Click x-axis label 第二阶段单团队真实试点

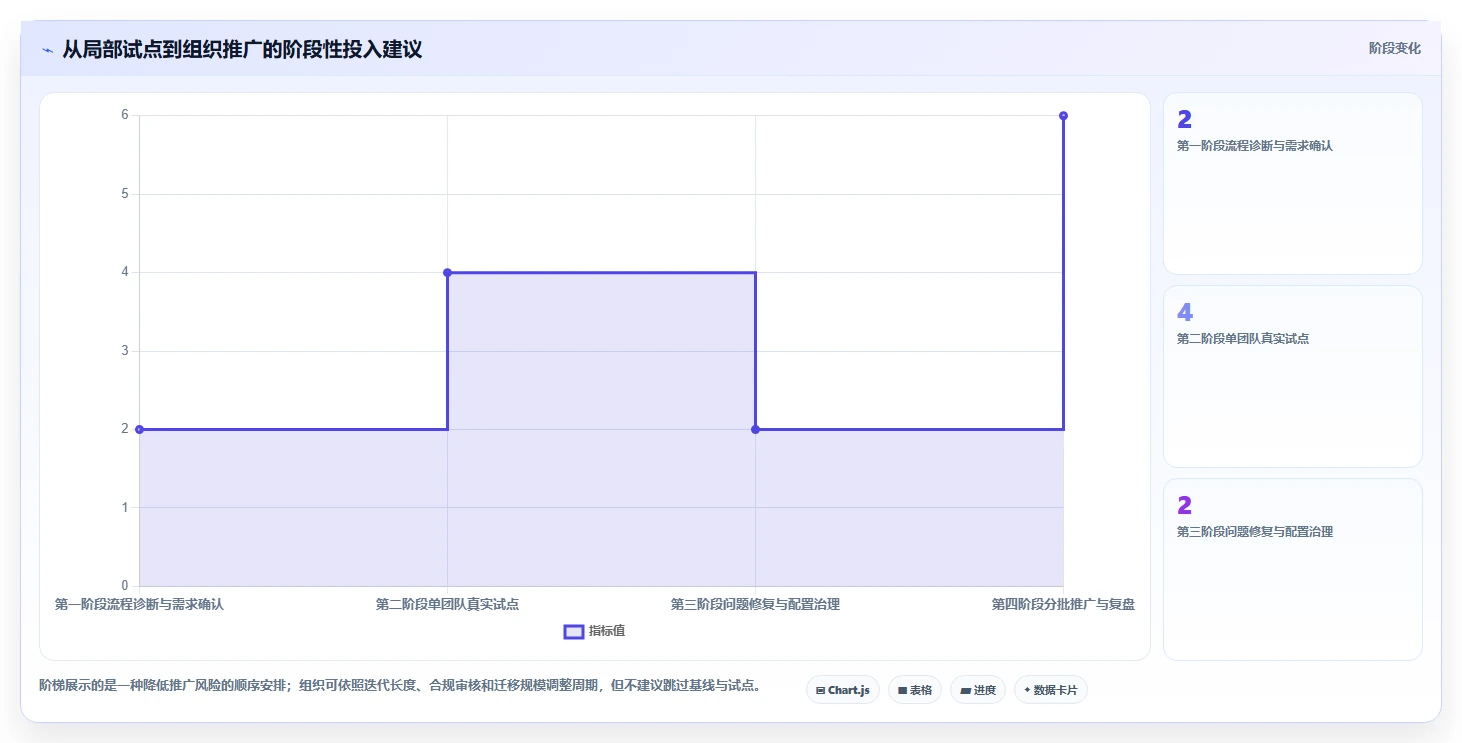[447, 604]
